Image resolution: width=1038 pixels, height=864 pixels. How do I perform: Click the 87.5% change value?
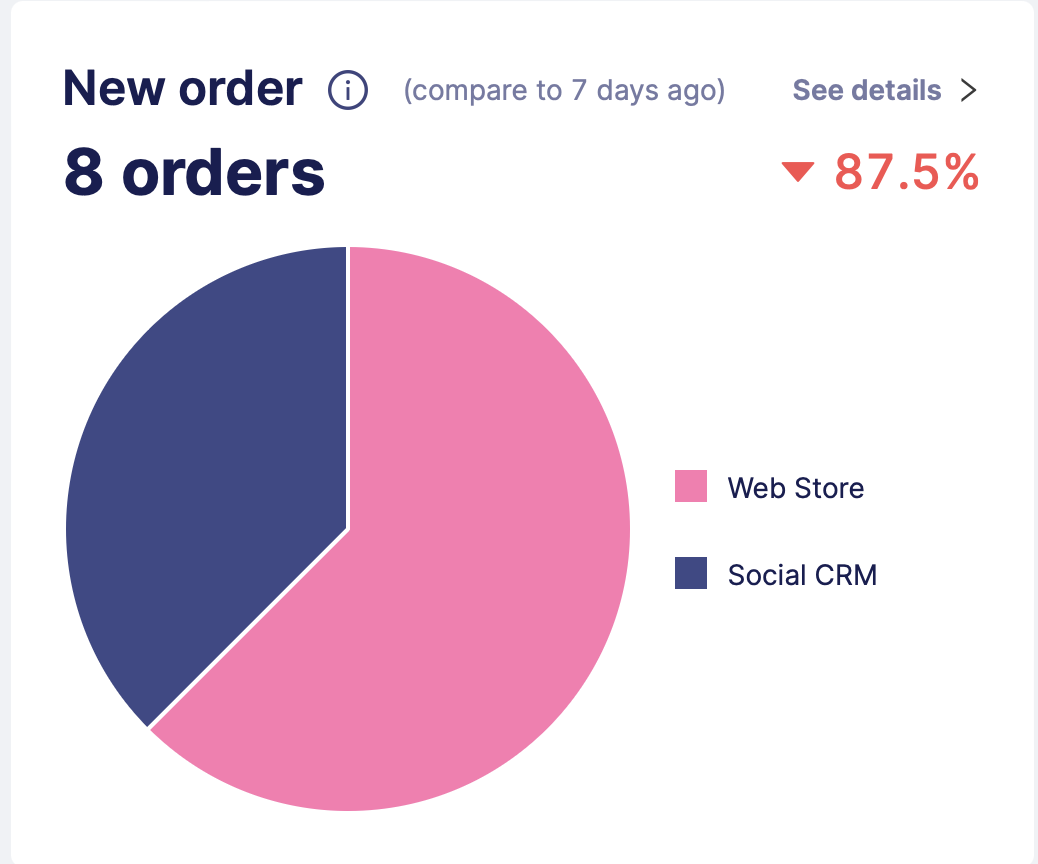[906, 172]
